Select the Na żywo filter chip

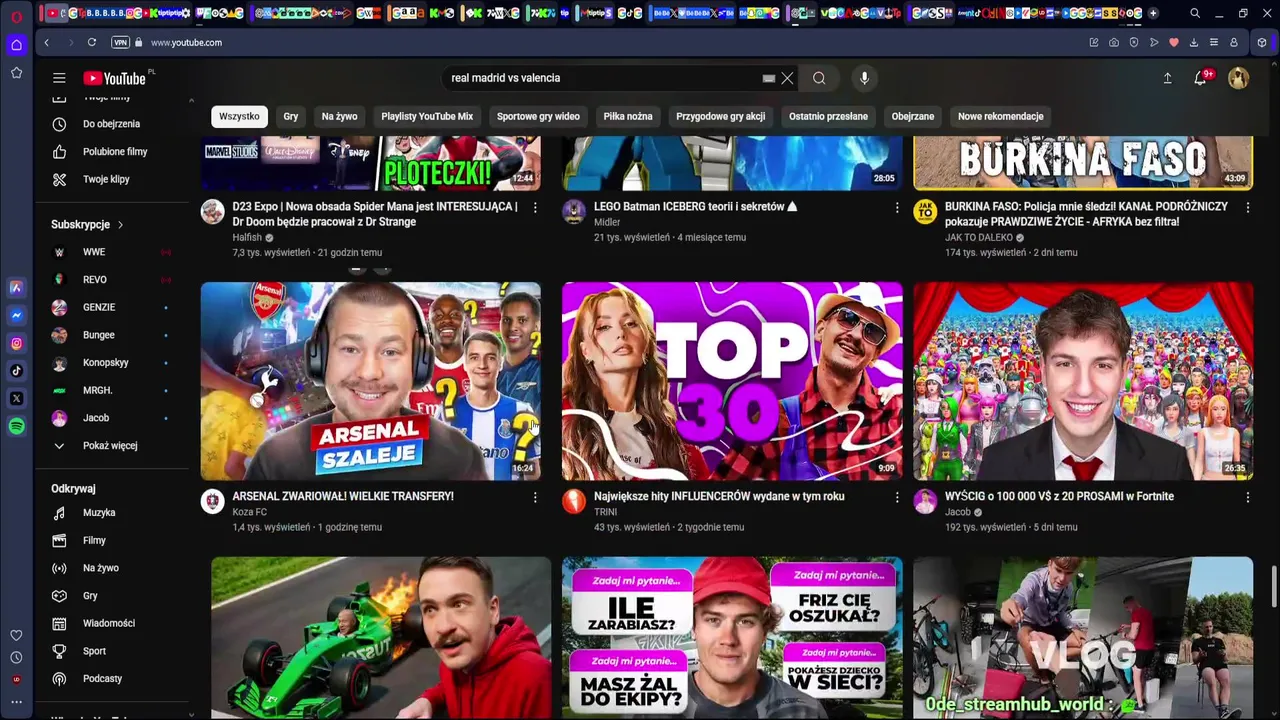click(339, 116)
